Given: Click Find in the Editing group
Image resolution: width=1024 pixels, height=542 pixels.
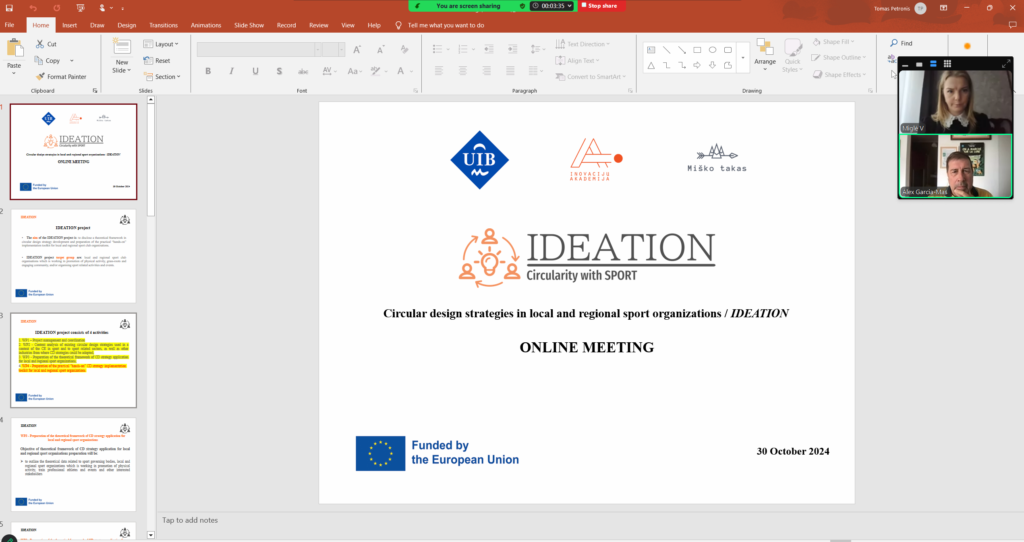Looking at the screenshot, I should pyautogui.click(x=900, y=44).
